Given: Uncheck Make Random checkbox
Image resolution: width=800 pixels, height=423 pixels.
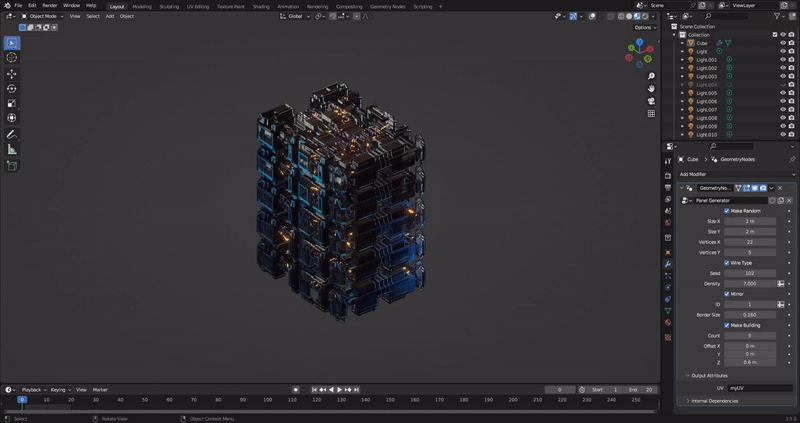Looking at the screenshot, I should pyautogui.click(x=727, y=211).
